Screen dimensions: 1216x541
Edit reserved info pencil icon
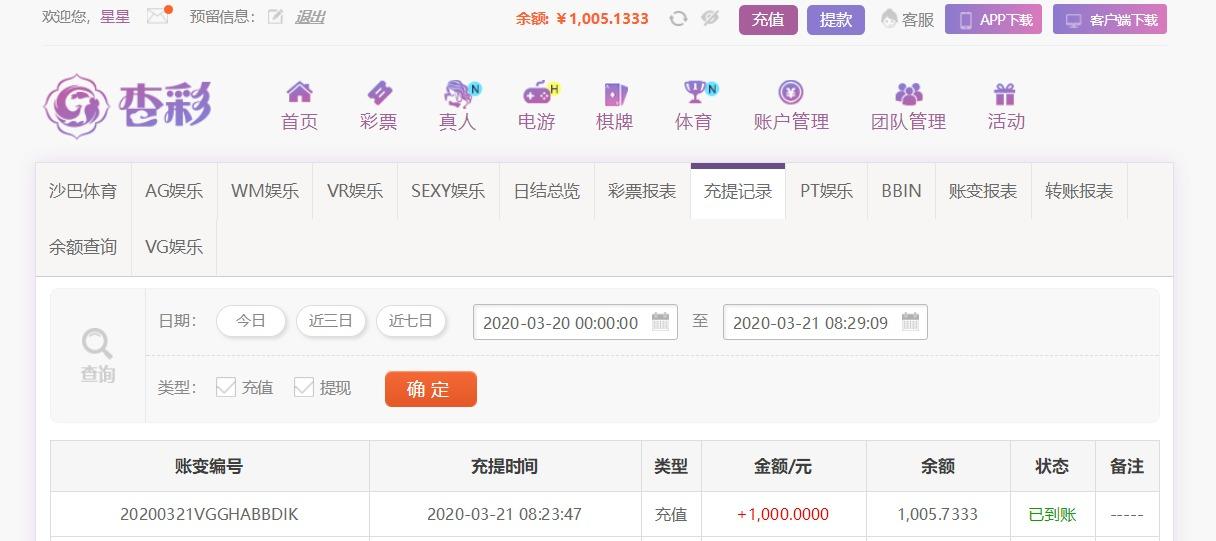pyautogui.click(x=276, y=17)
